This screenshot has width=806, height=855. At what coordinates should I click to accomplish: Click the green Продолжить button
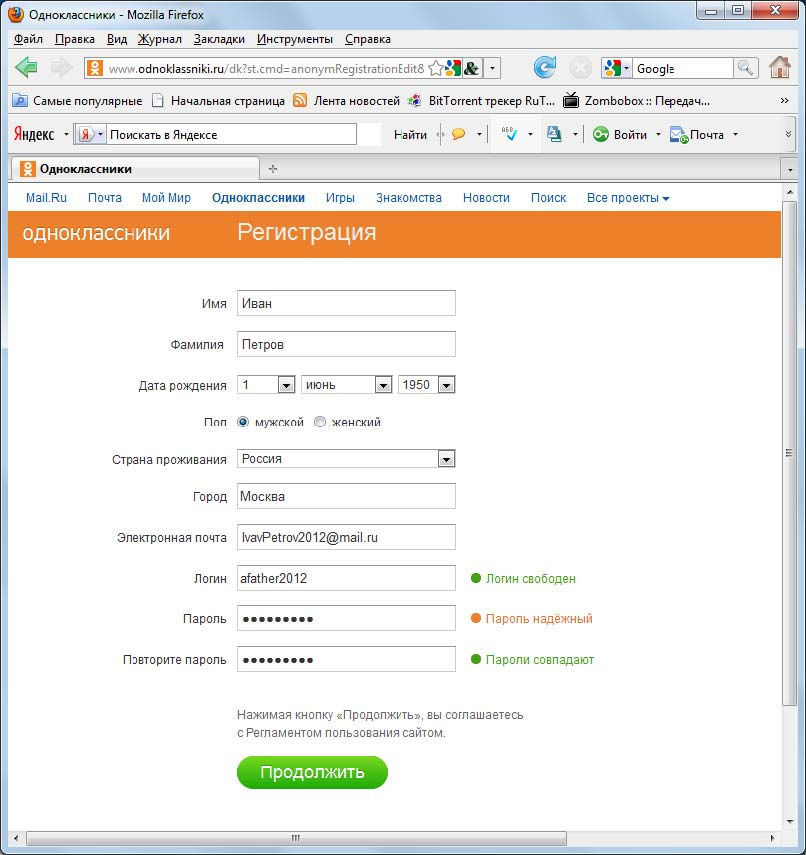click(x=312, y=772)
